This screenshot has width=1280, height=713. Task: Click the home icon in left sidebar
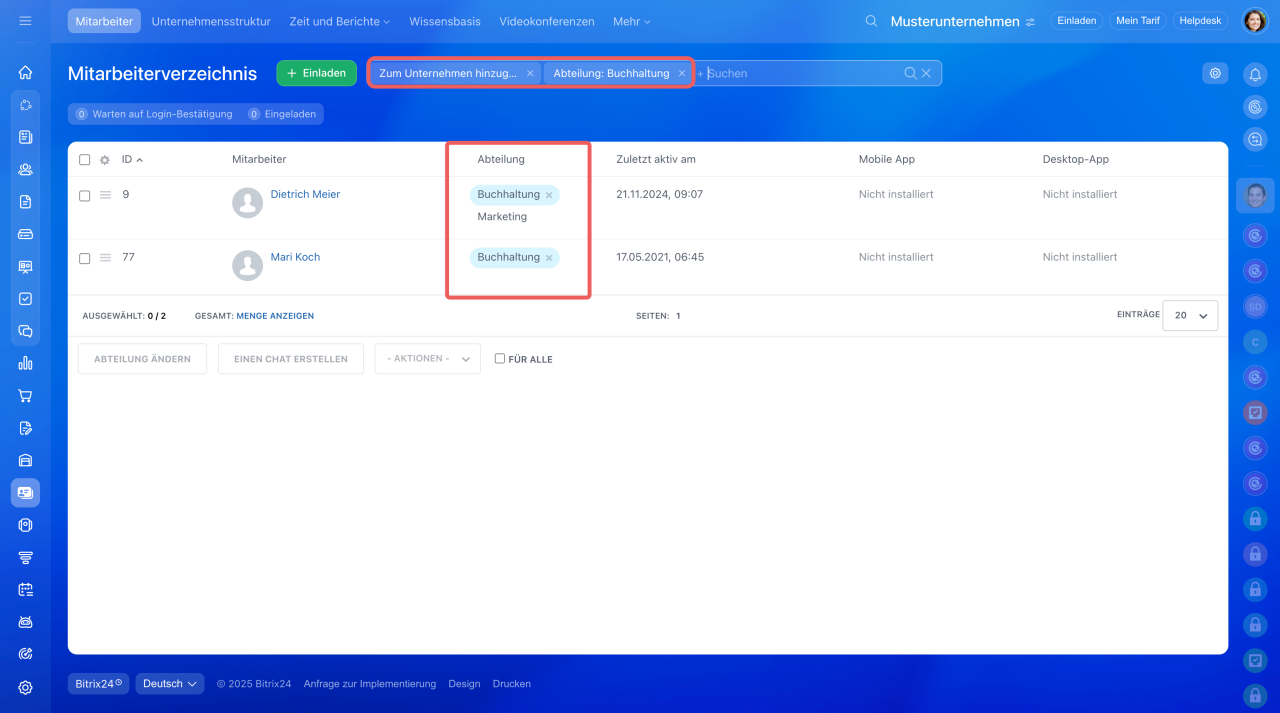[x=25, y=72]
